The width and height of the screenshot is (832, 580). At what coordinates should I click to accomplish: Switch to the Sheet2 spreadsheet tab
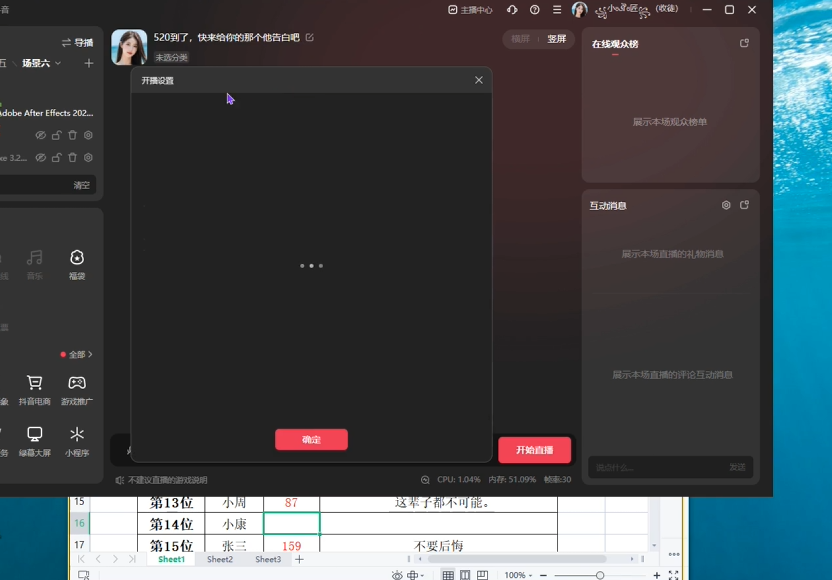pos(220,560)
